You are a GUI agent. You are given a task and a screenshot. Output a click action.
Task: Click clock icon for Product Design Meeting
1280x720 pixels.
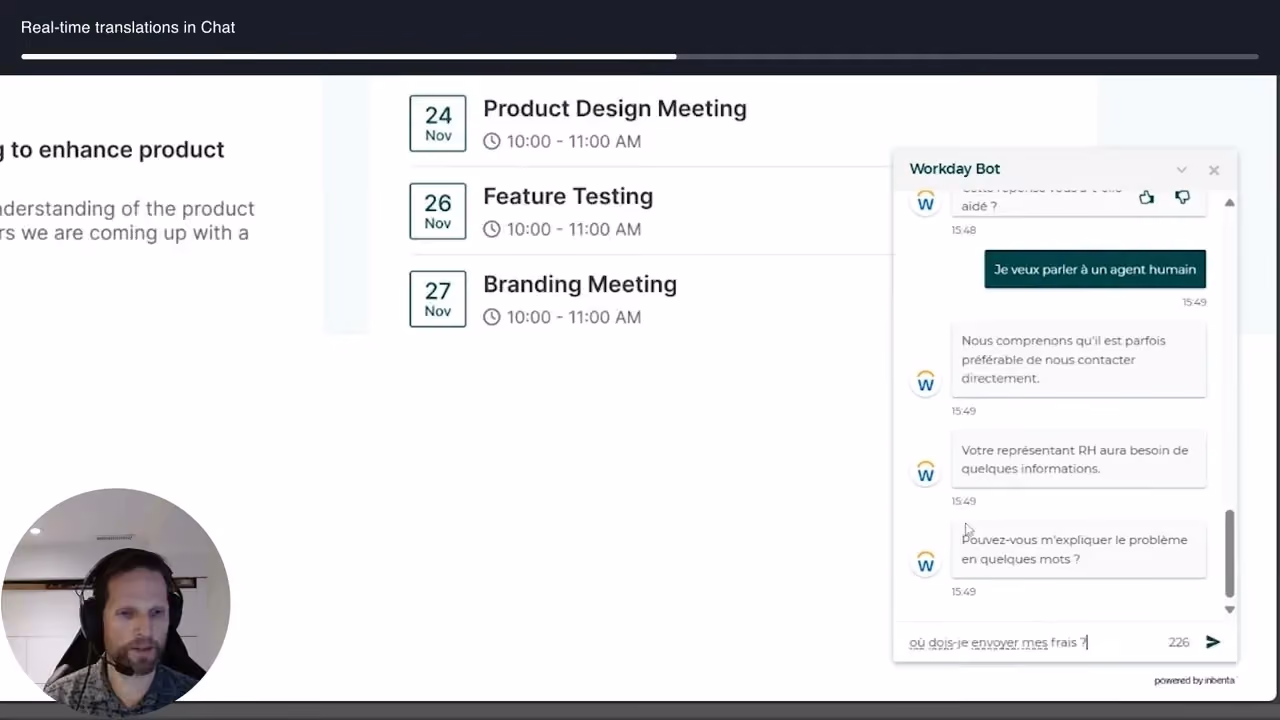point(491,141)
